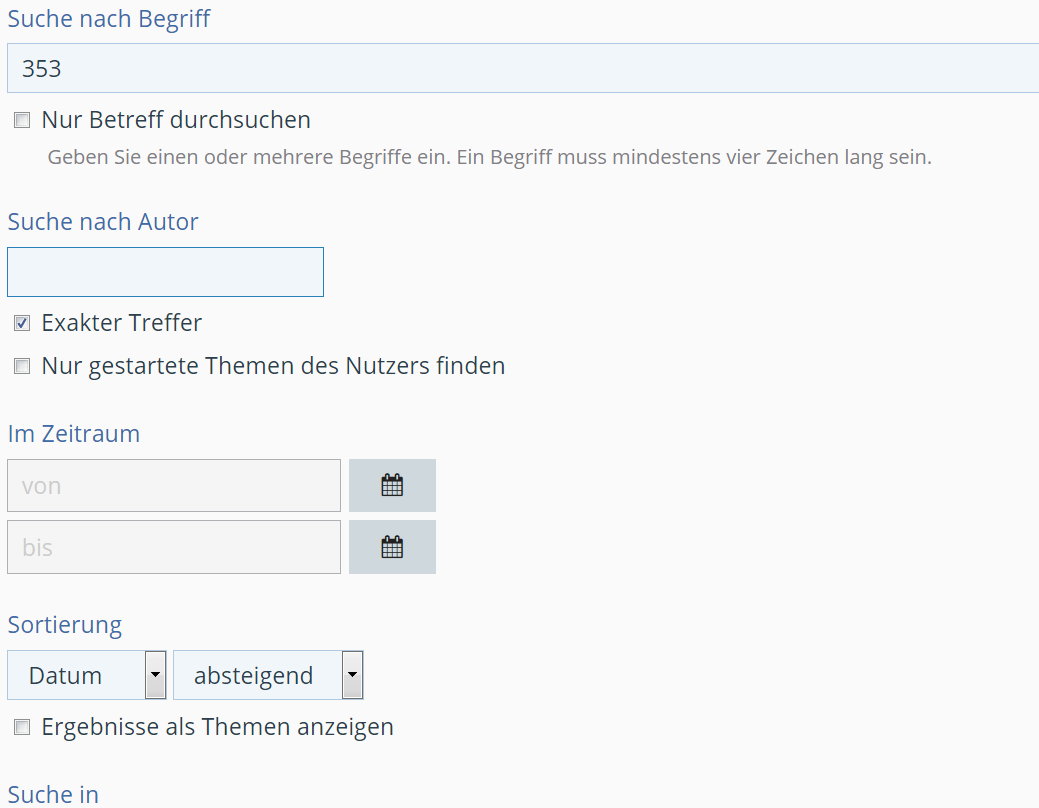Select the Im Zeitraum section label

(74, 434)
